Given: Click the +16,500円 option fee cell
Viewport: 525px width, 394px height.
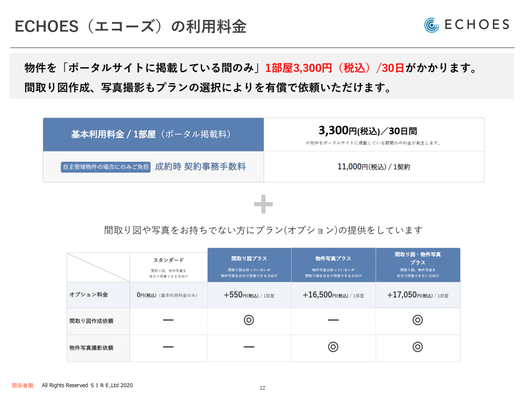Looking at the screenshot, I should (333, 295).
